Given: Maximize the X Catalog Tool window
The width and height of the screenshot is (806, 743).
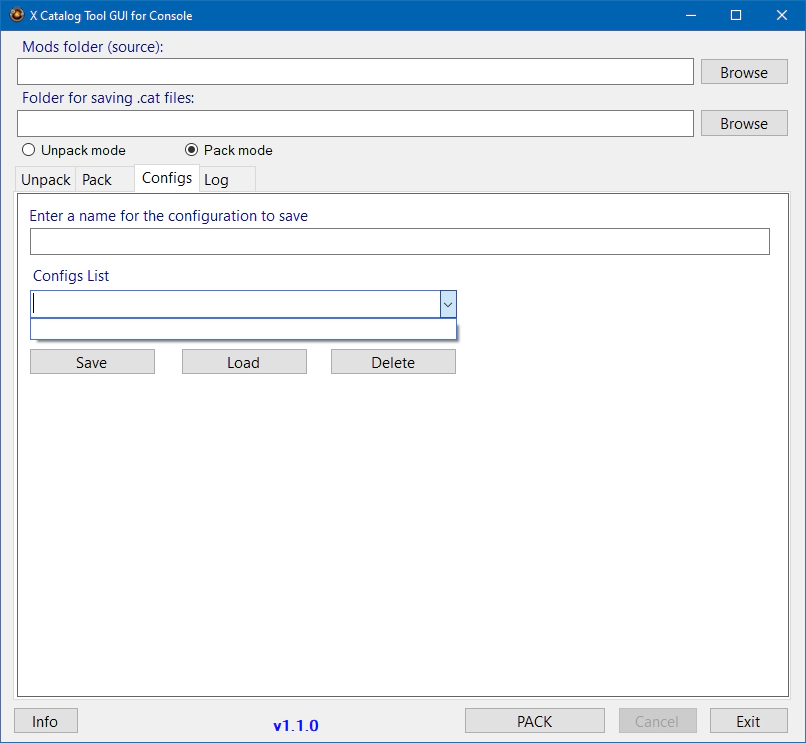Looking at the screenshot, I should tap(736, 15).
